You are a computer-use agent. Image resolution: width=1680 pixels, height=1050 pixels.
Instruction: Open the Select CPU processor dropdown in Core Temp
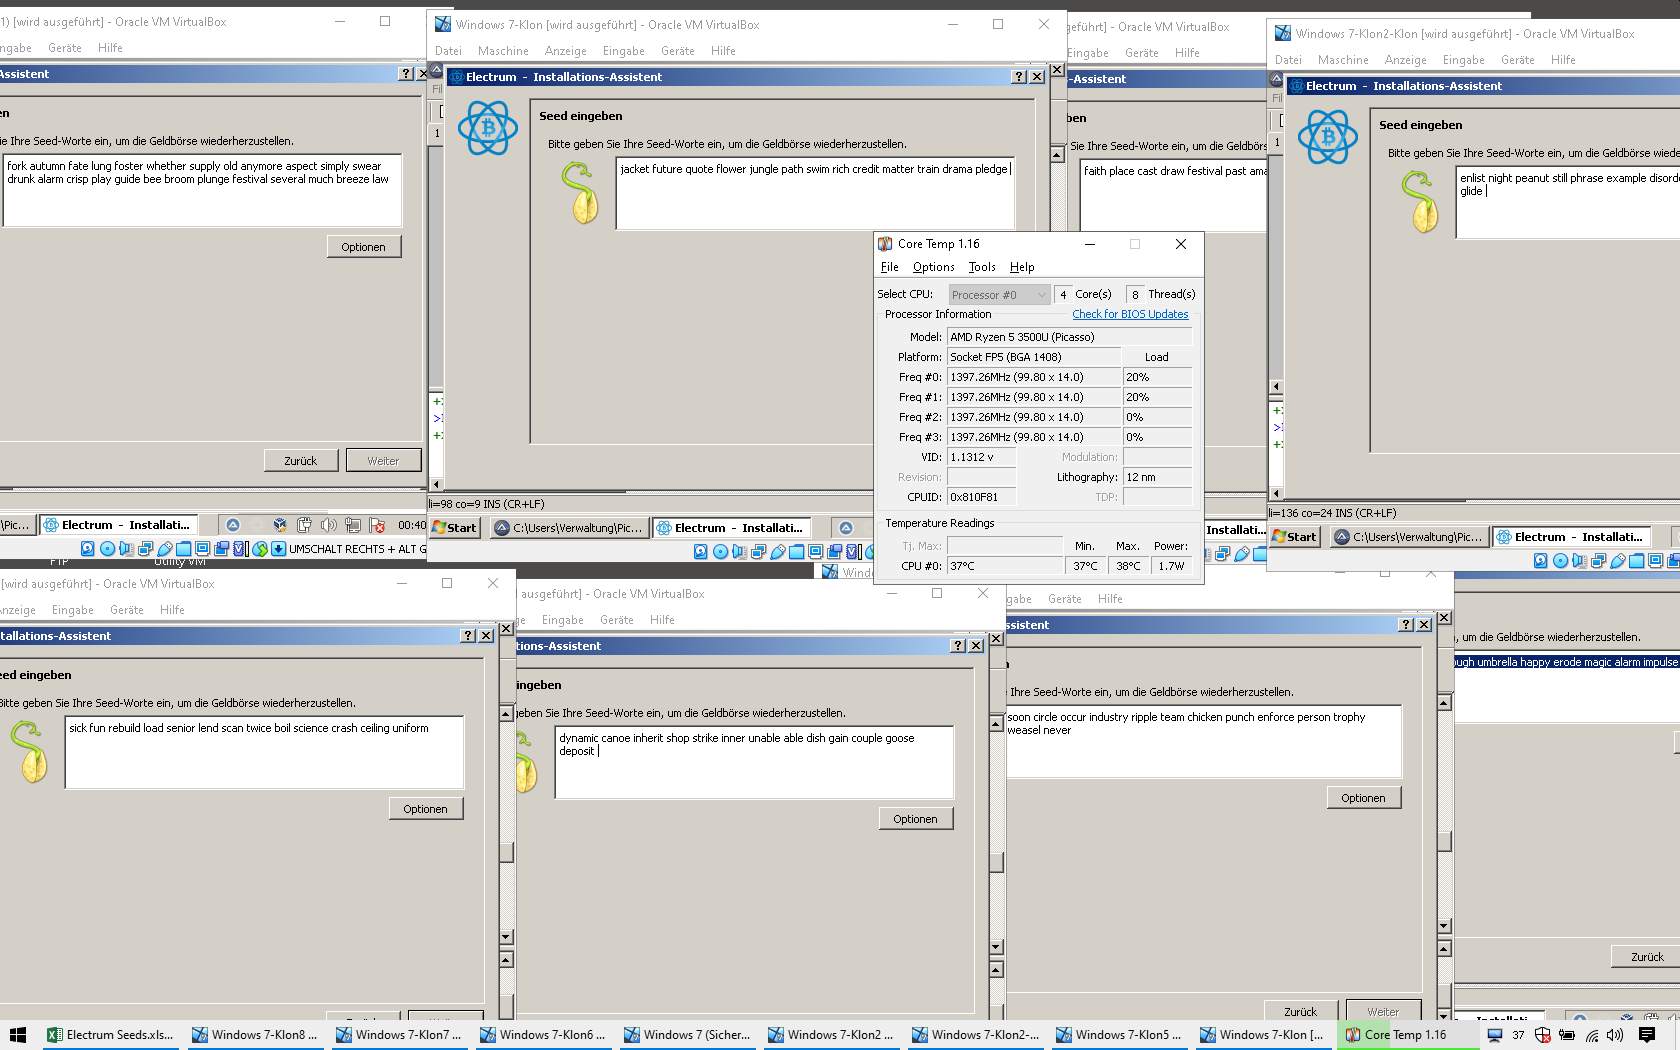(x=997, y=294)
